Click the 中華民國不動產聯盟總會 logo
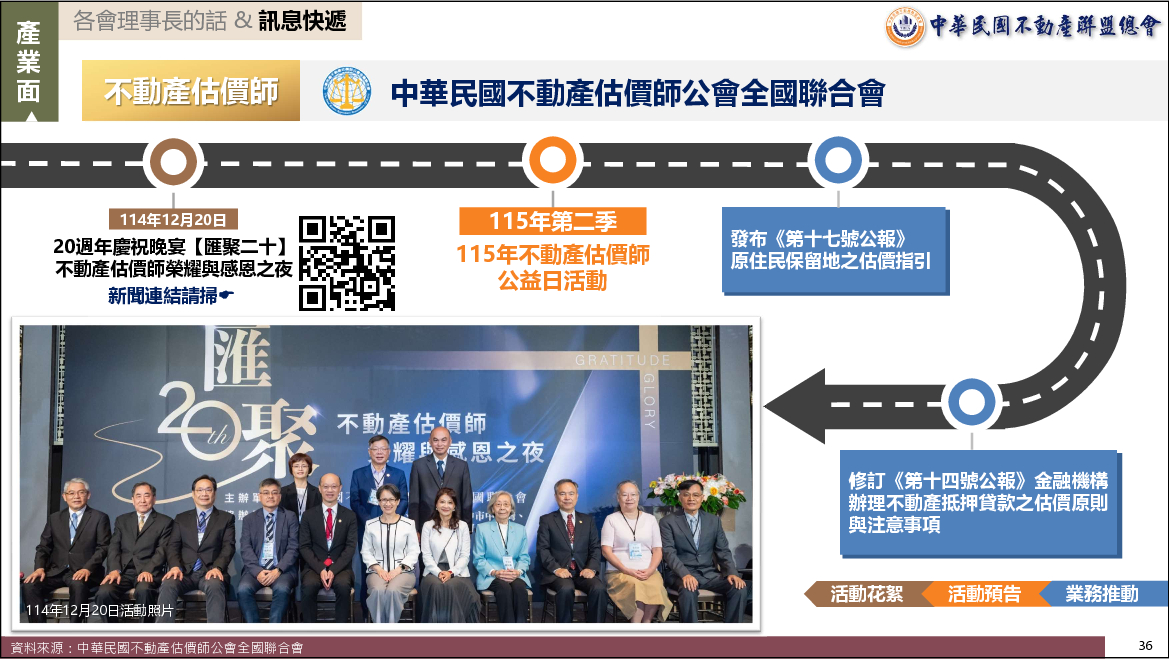This screenshot has width=1169, height=659. tap(1025, 26)
